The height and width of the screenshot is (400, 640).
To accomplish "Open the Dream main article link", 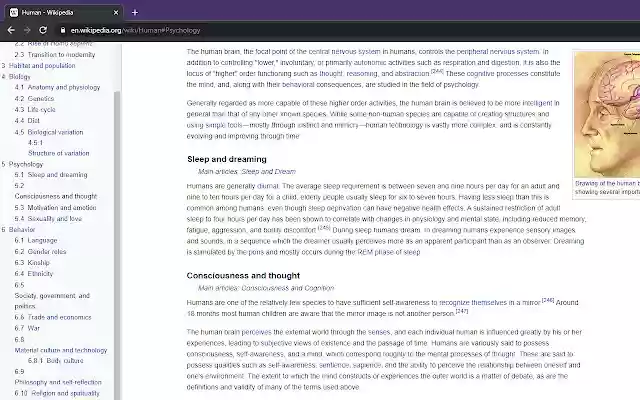I will (284, 172).
